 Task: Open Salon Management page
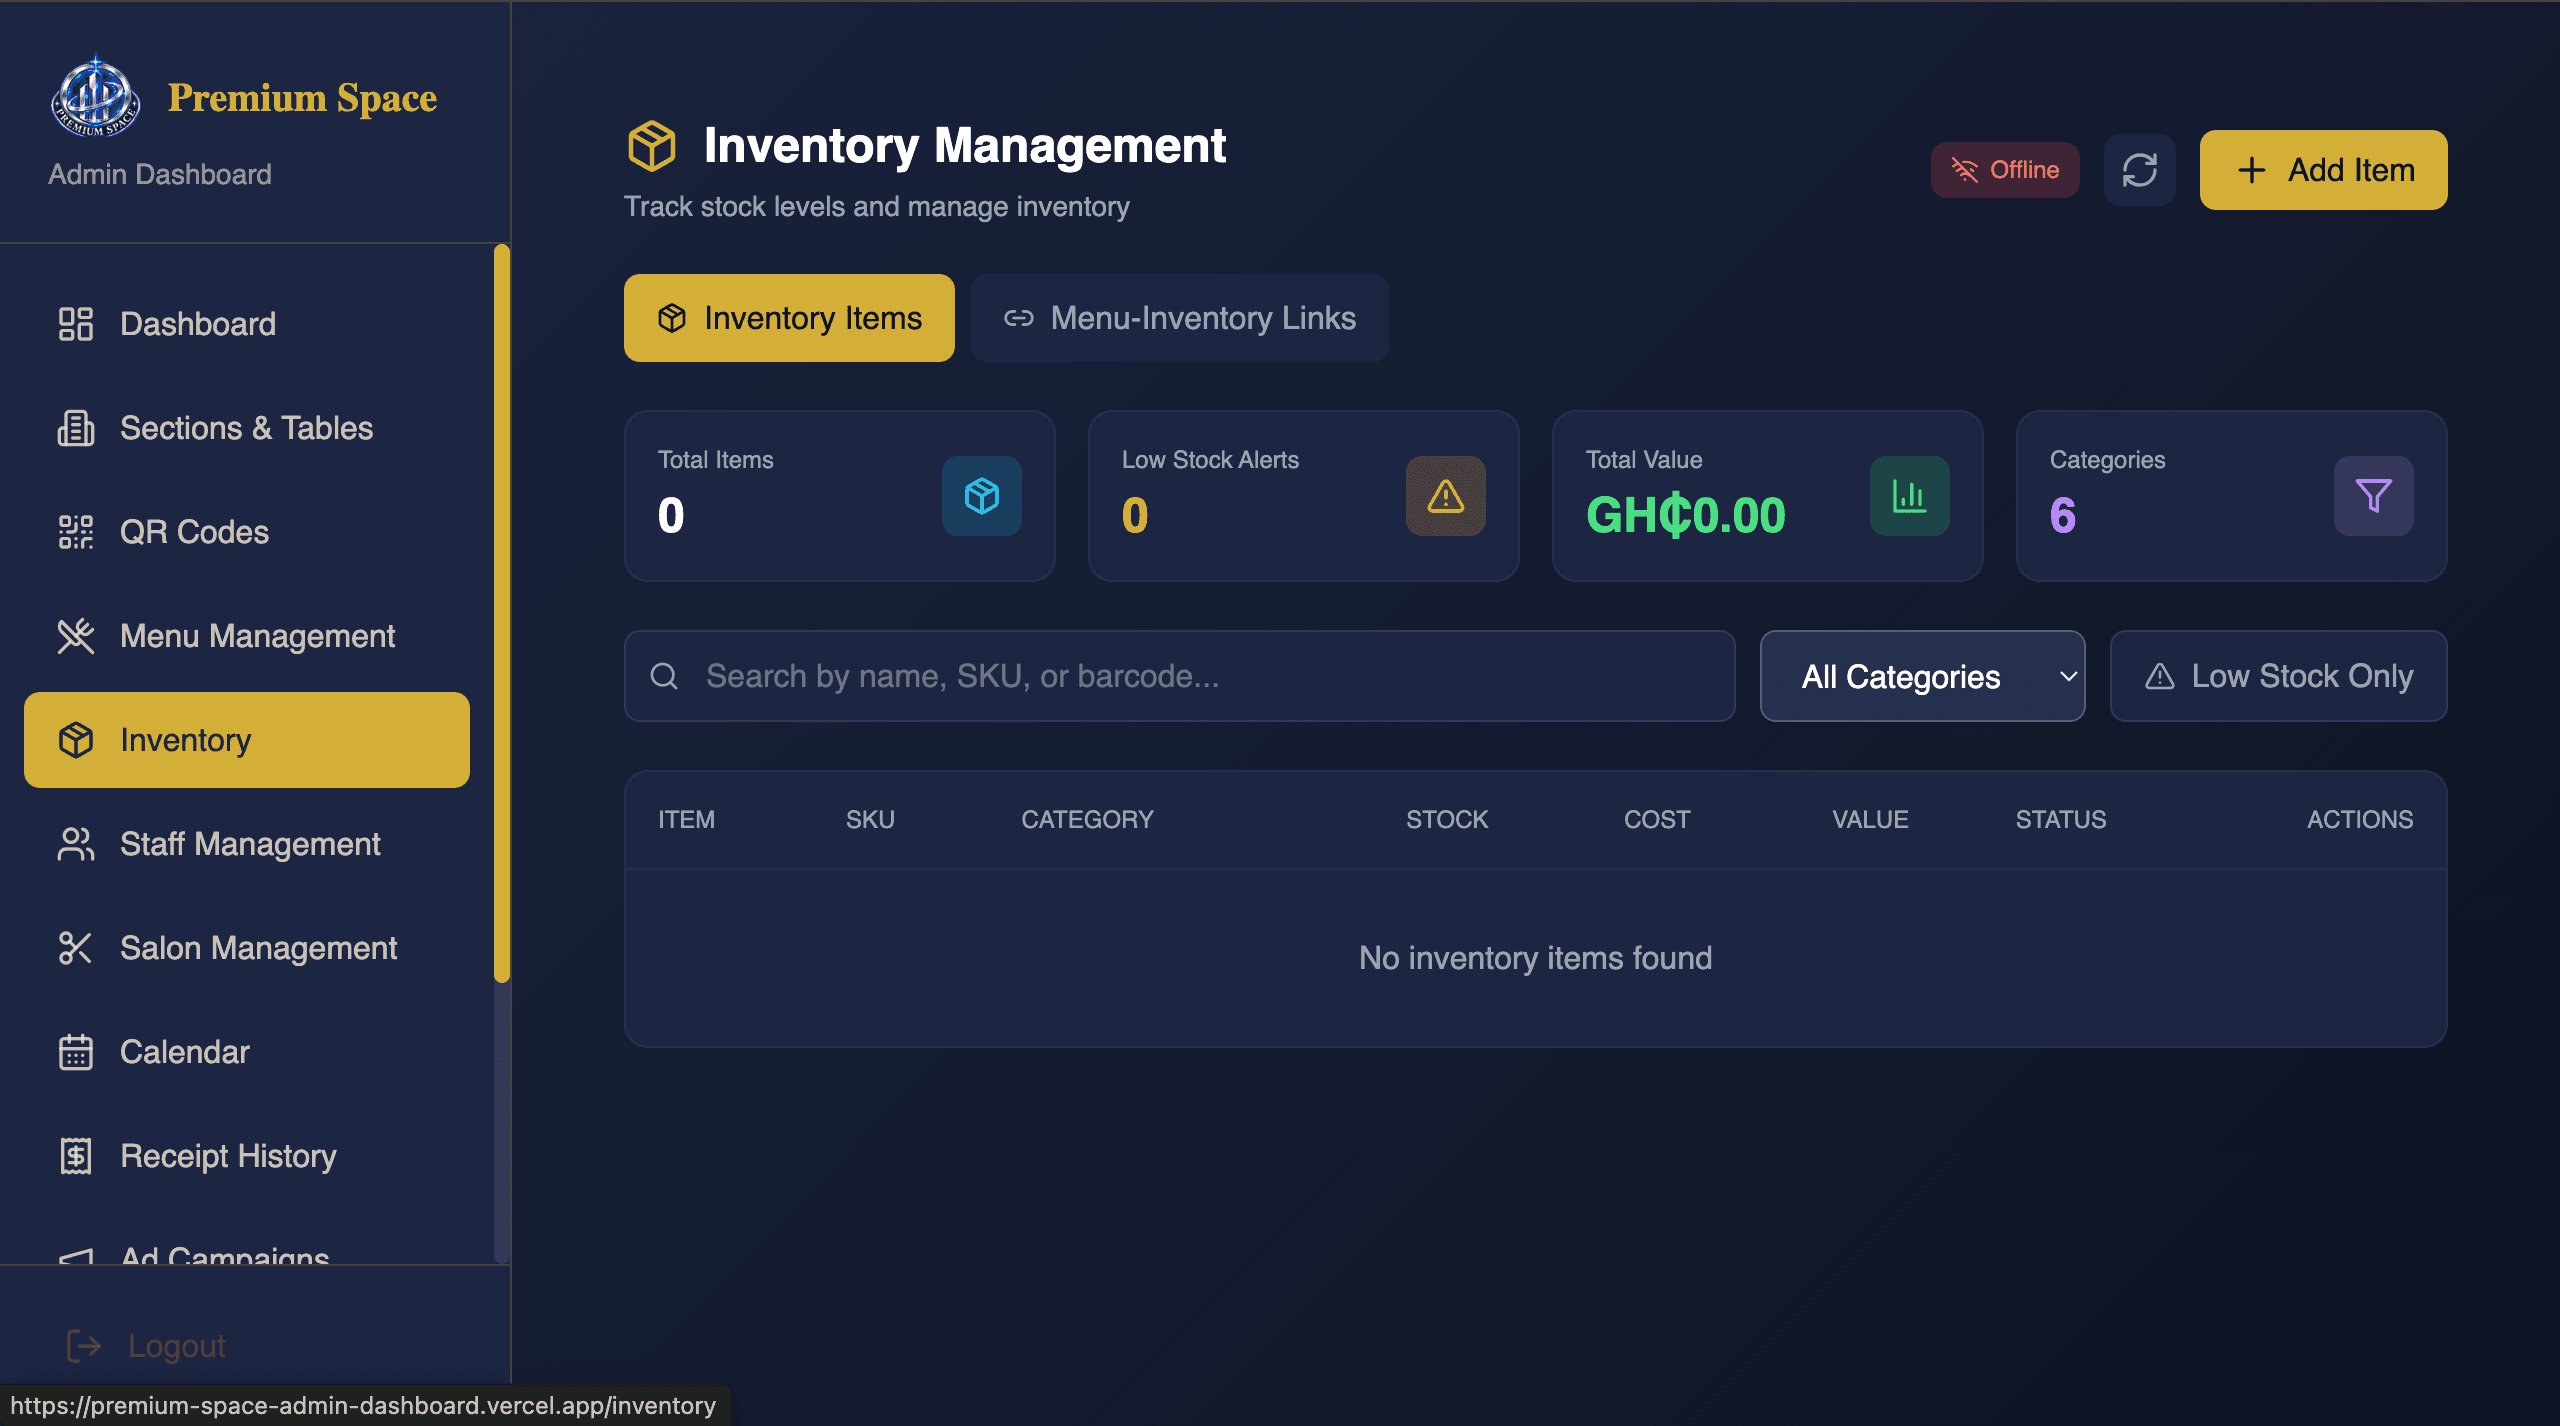click(x=247, y=948)
